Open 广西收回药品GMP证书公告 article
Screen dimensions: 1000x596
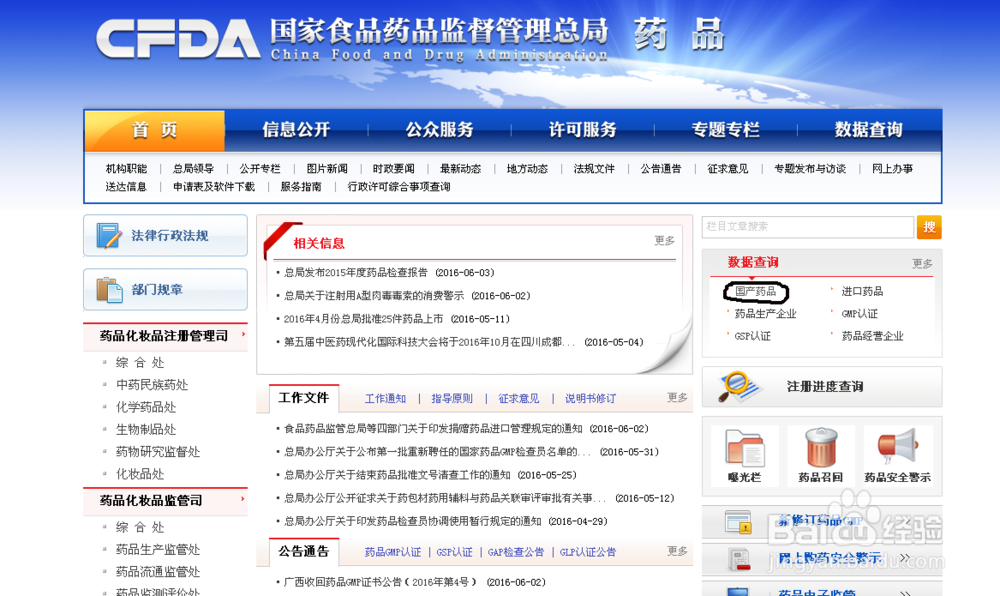coord(379,582)
